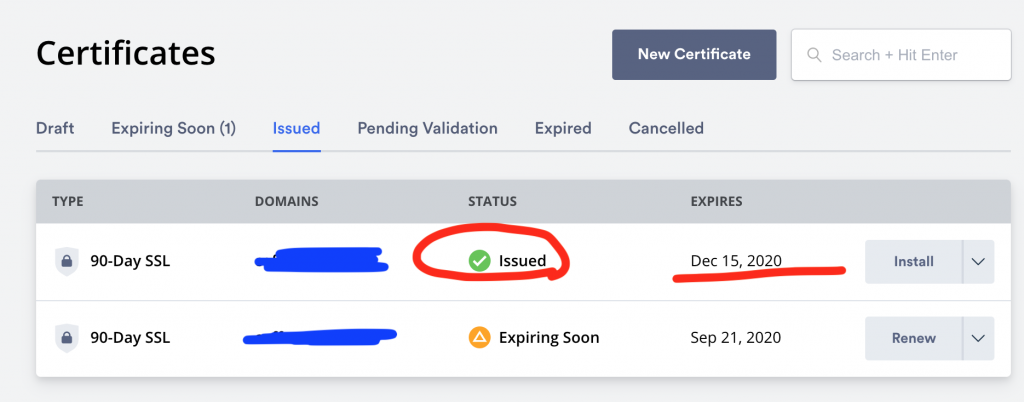Focus the Search + Hit Enter field
Screen dimensions: 1024x402
click(x=901, y=55)
